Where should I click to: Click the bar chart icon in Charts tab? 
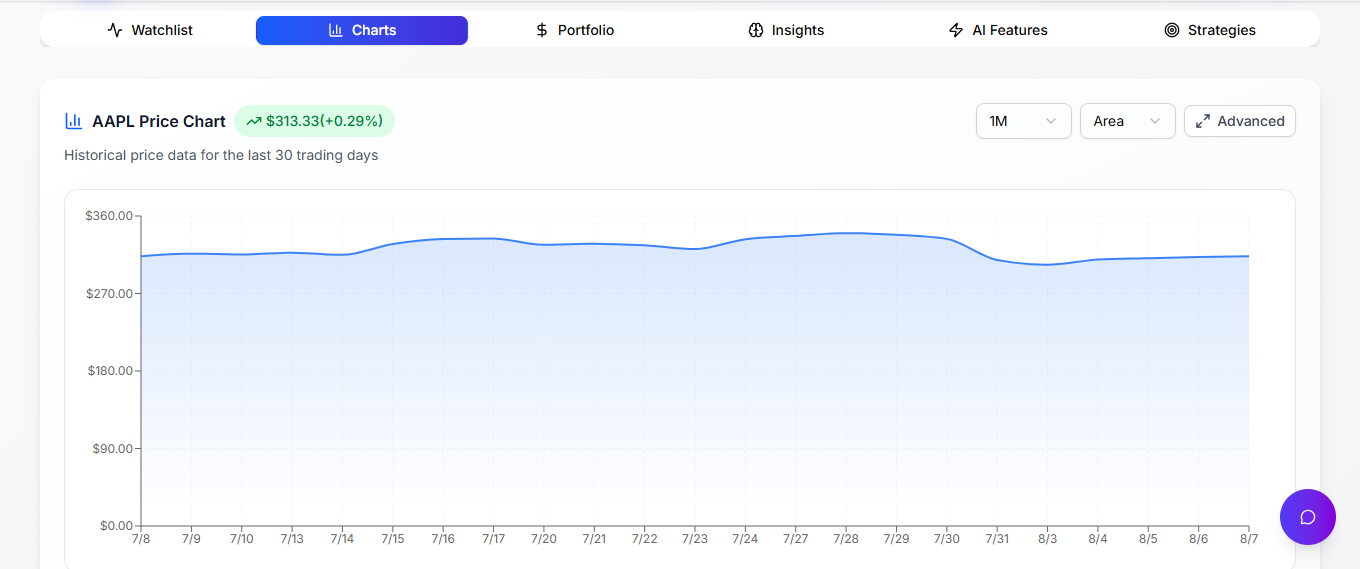(336, 30)
